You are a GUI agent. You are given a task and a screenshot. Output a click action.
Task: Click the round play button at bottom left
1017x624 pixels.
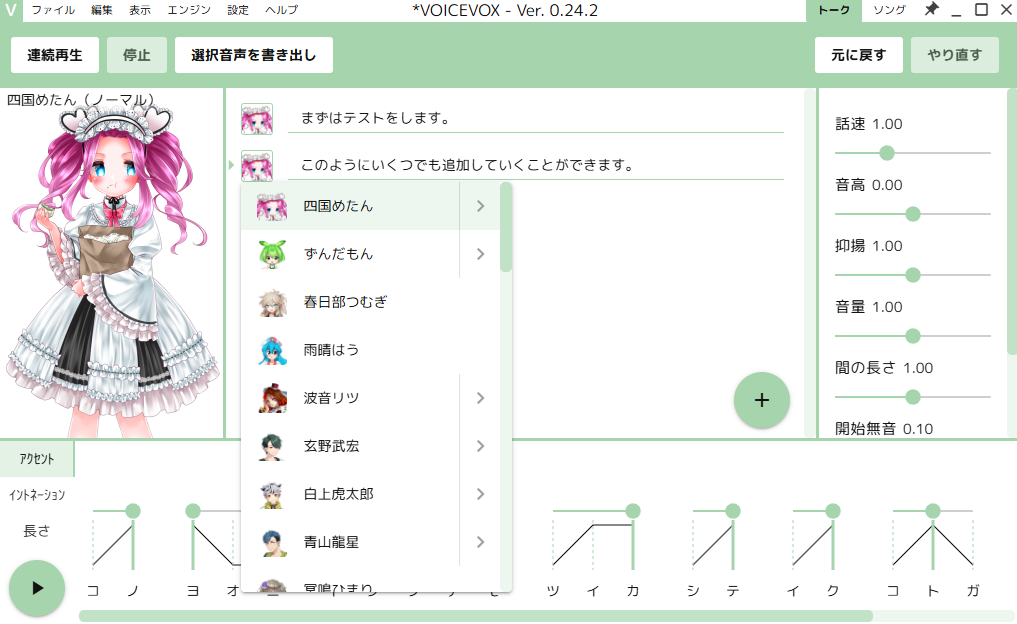point(37,588)
